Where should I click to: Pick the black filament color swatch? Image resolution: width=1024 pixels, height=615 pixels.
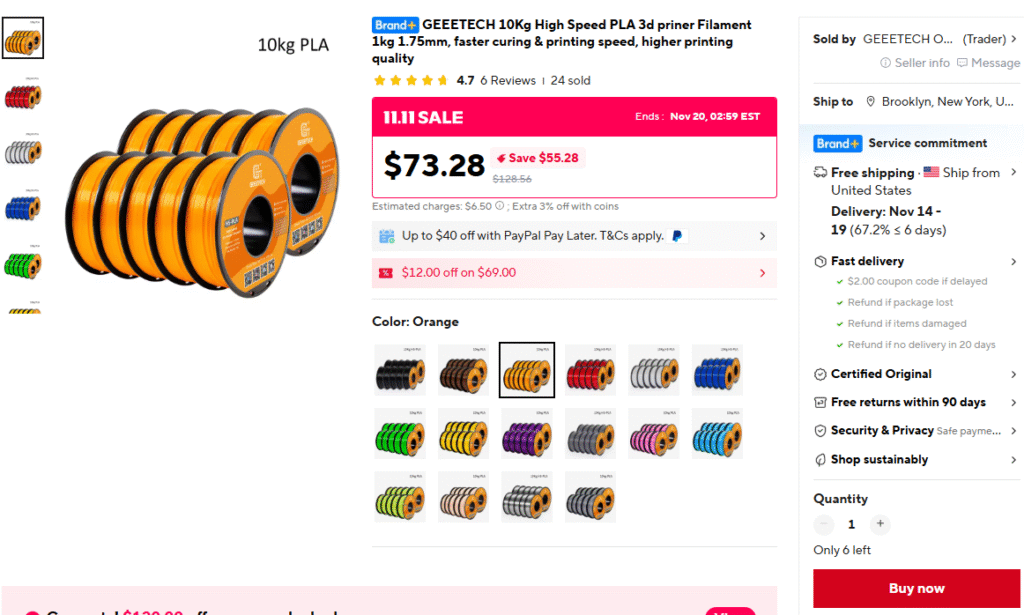400,370
